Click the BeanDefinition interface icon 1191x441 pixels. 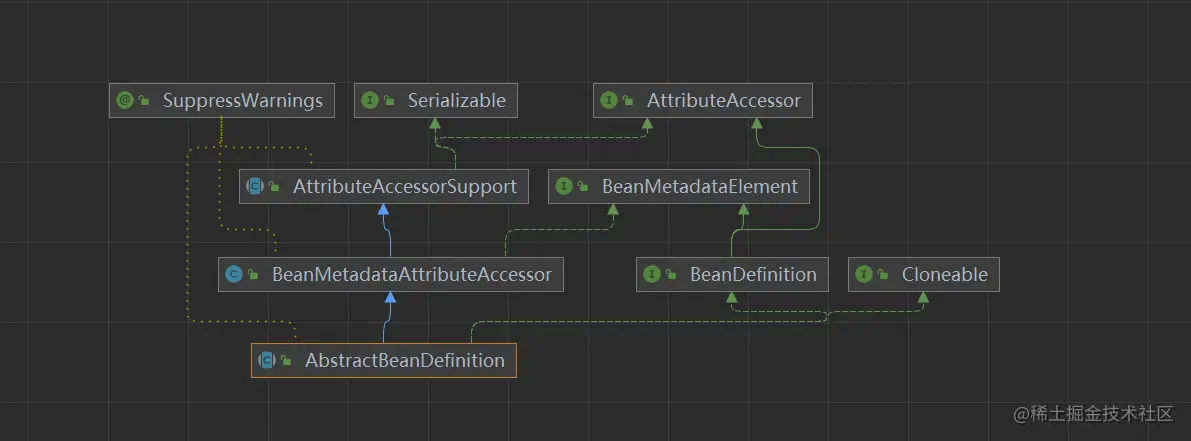click(x=652, y=274)
